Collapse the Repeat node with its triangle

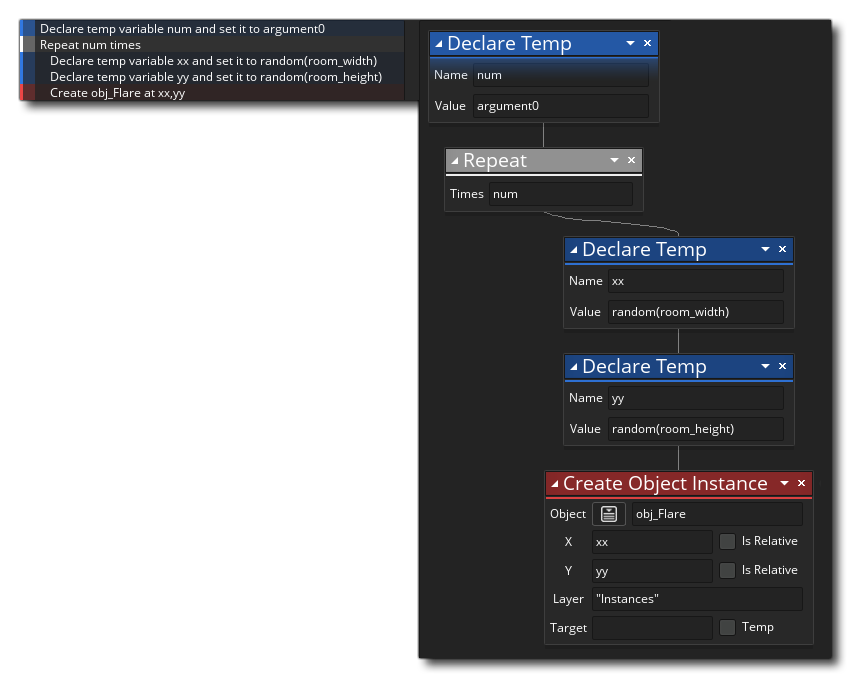455,161
